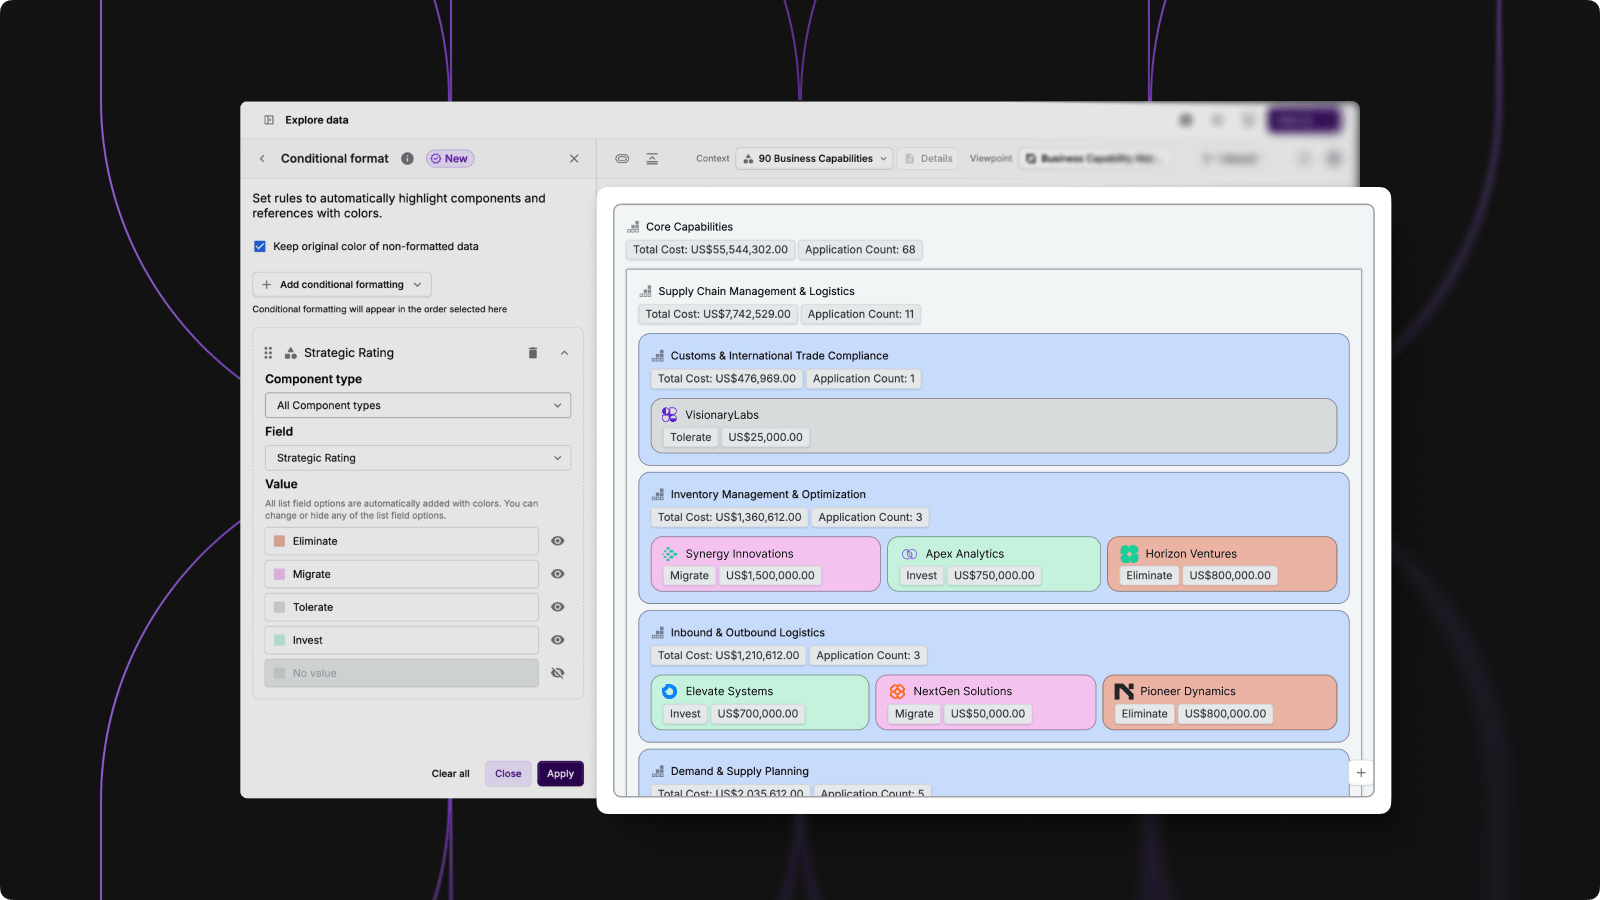
Task: Click the VisionaryLabs application icon
Action: coord(670,415)
